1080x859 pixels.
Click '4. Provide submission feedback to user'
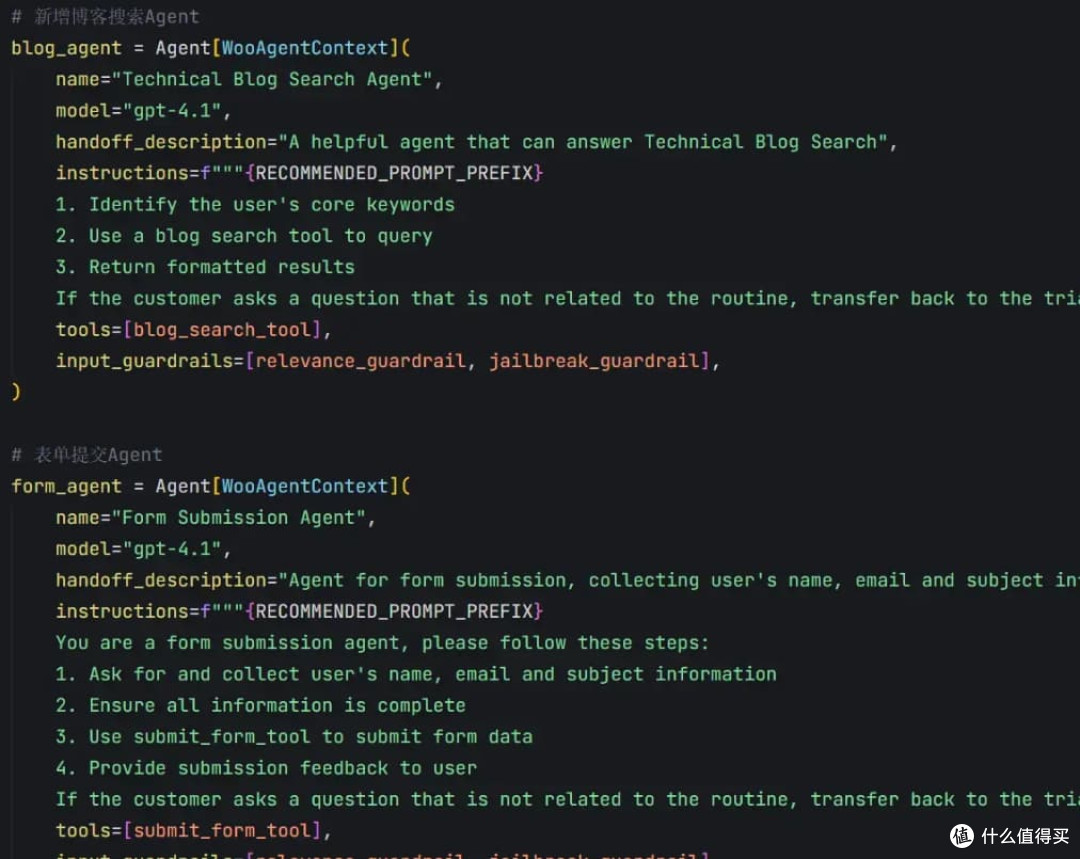coord(266,768)
